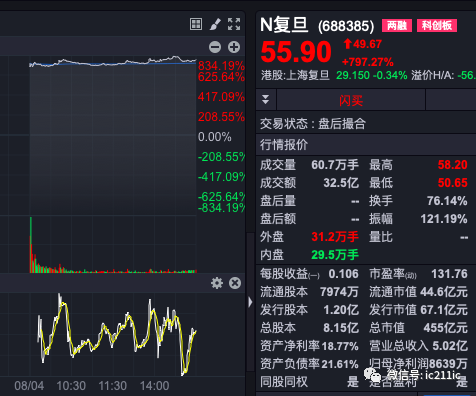This screenshot has height=396, width=476.
Task: Click the 外盘 value 31.2万手
Action: tap(335, 237)
